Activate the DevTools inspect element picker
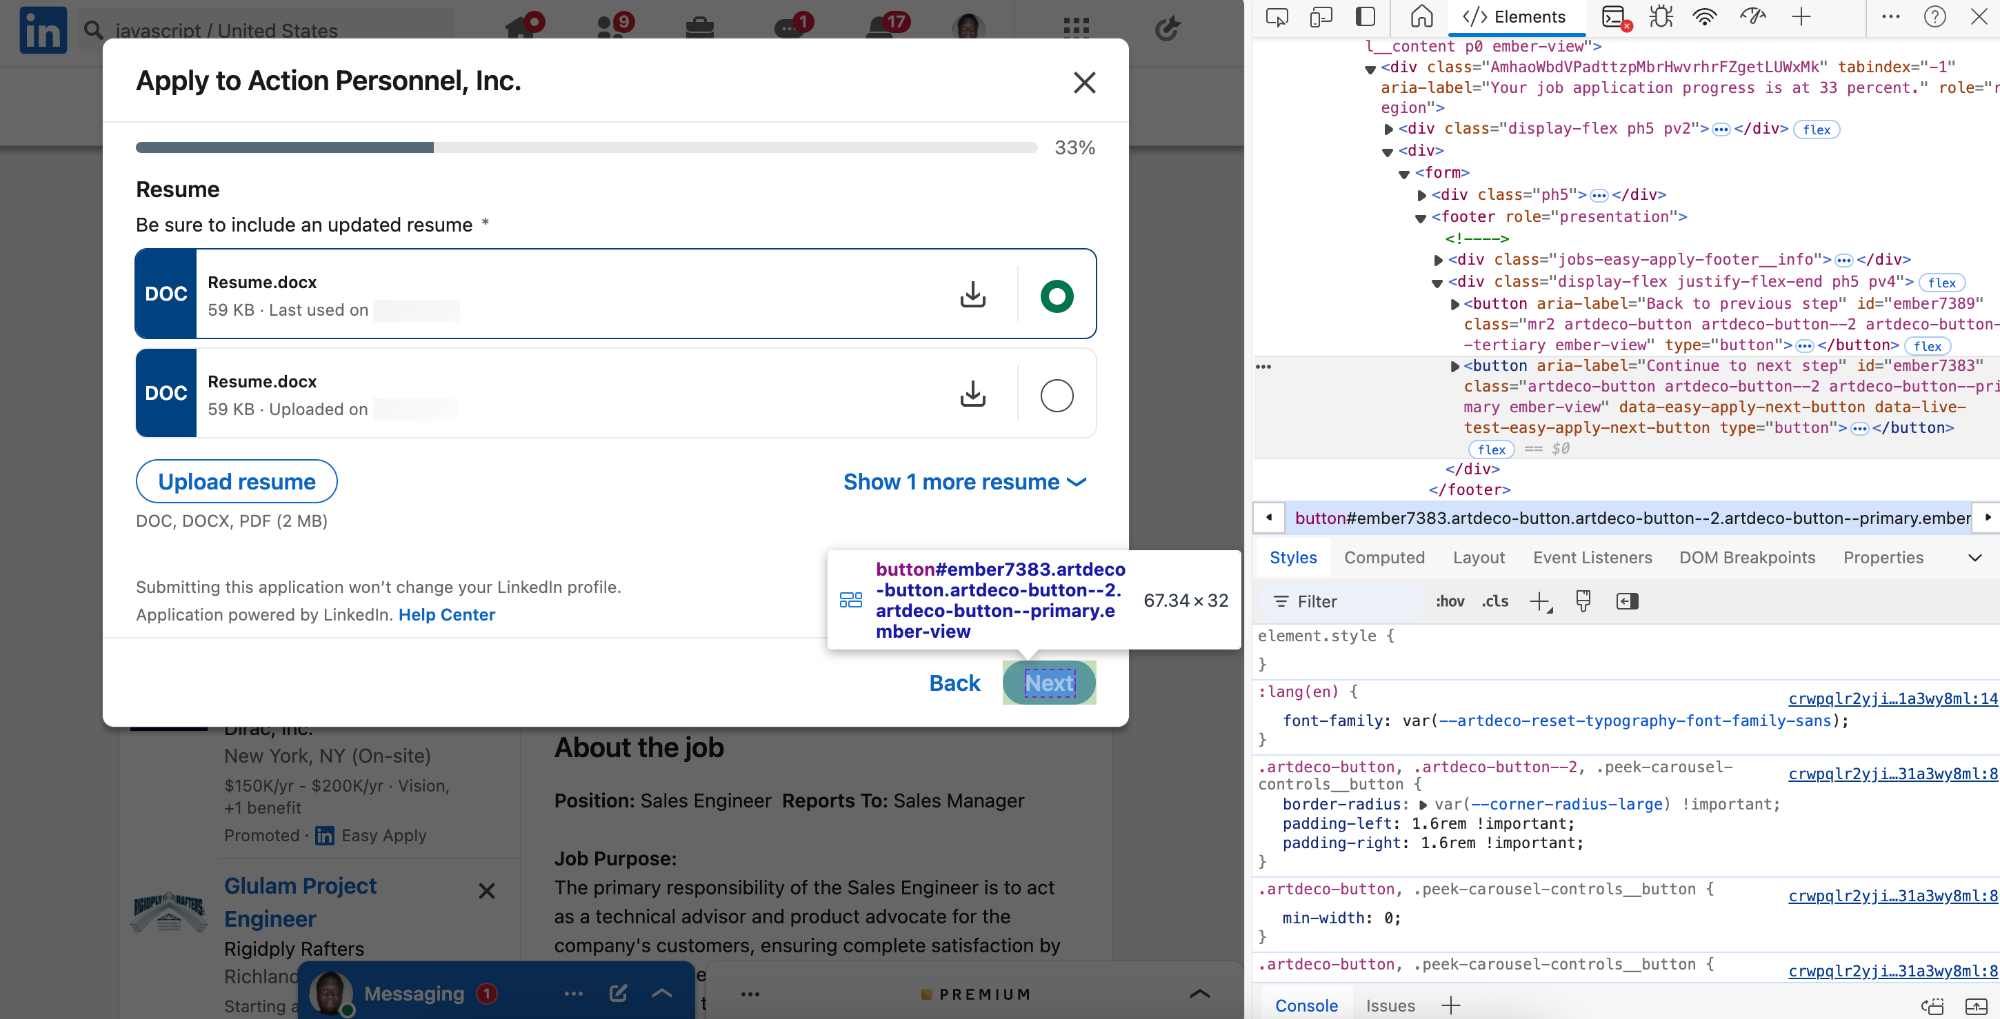The width and height of the screenshot is (2000, 1019). [x=1277, y=17]
